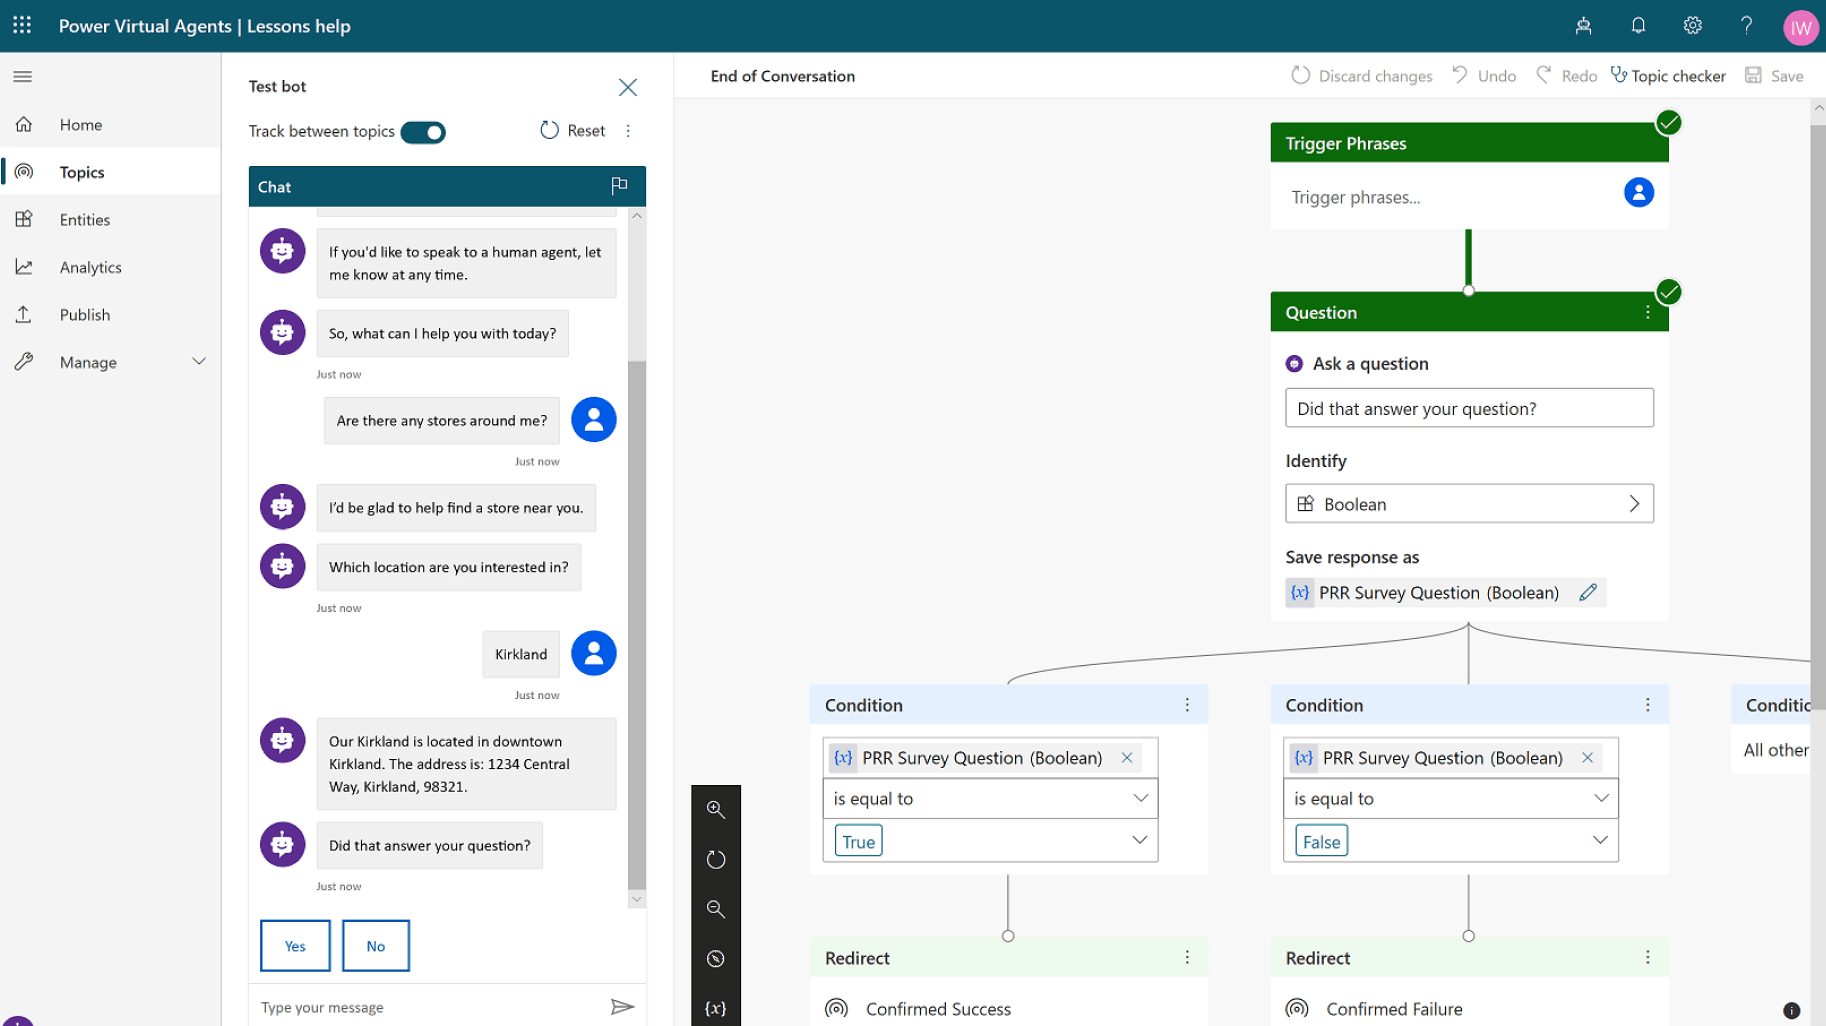Run the Topic checker
This screenshot has width=1826, height=1026.
tap(1668, 75)
